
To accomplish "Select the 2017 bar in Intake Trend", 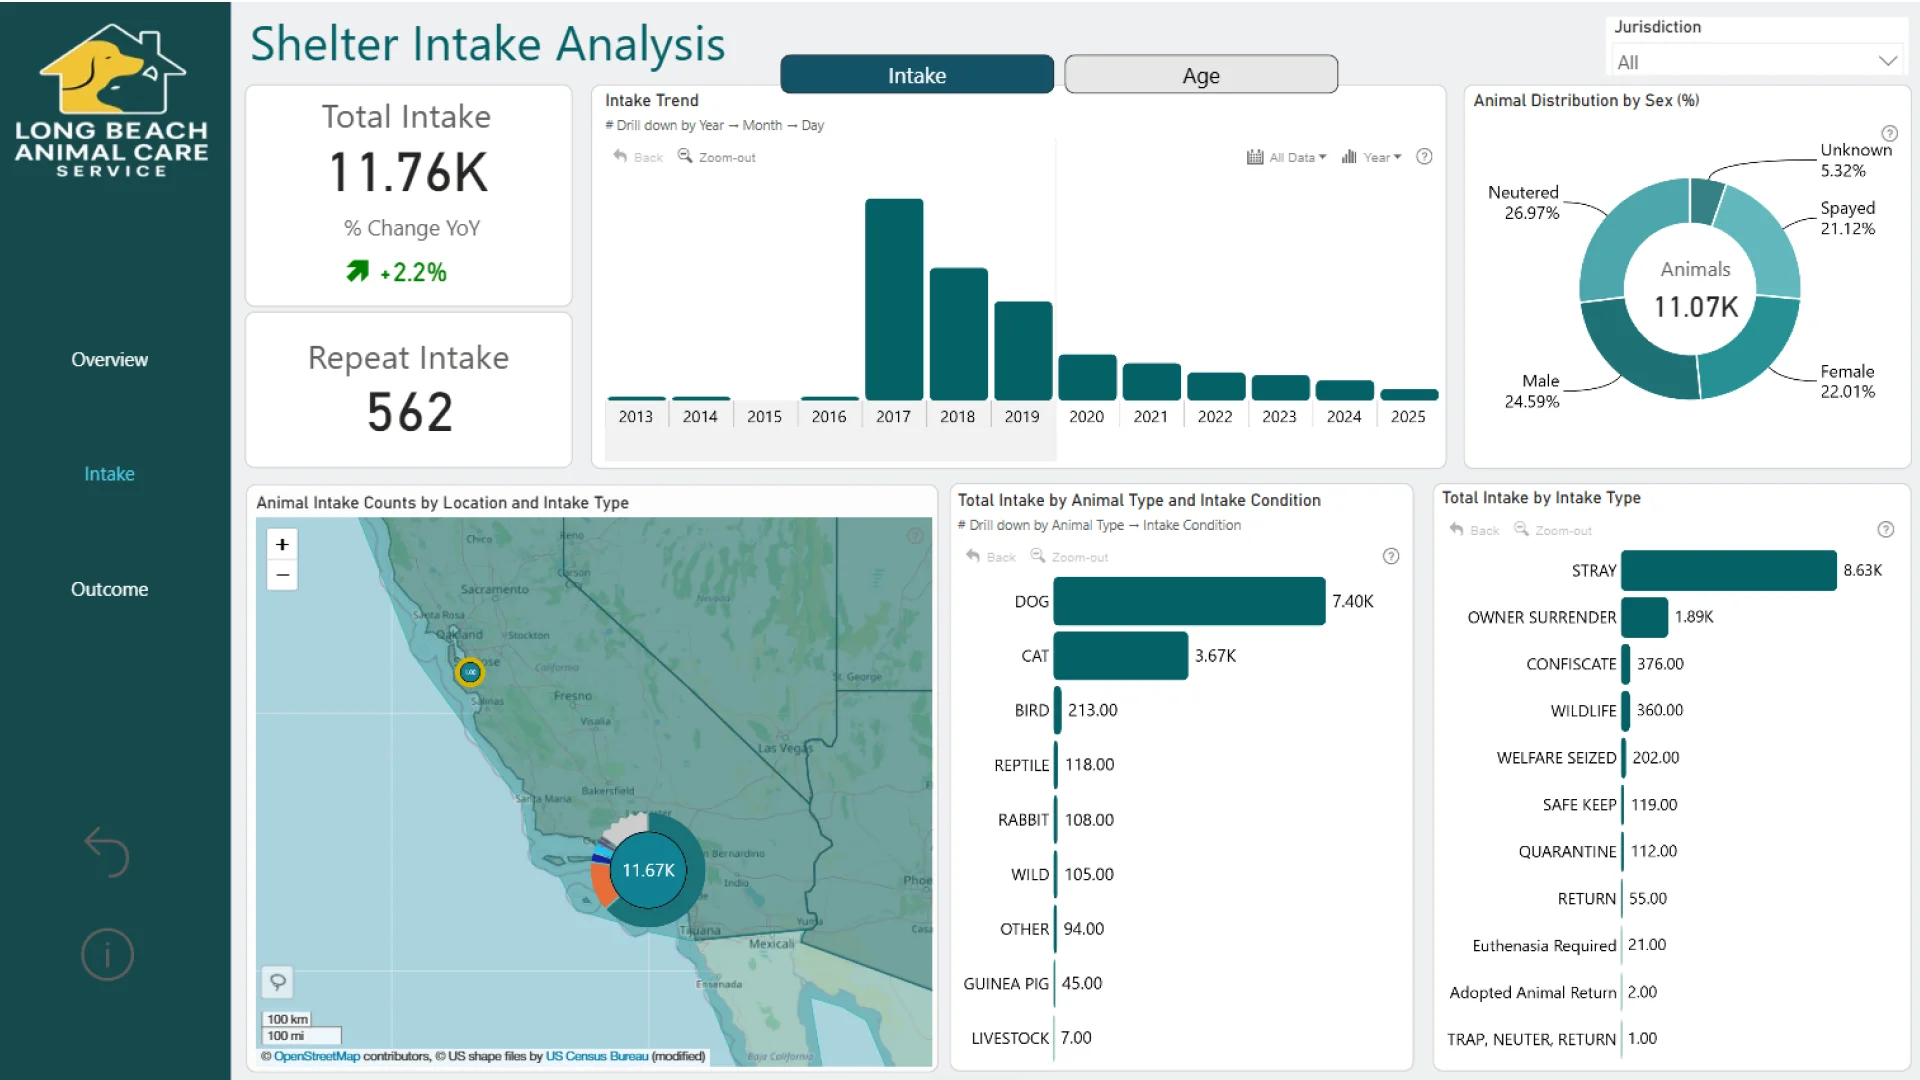I will point(893,300).
